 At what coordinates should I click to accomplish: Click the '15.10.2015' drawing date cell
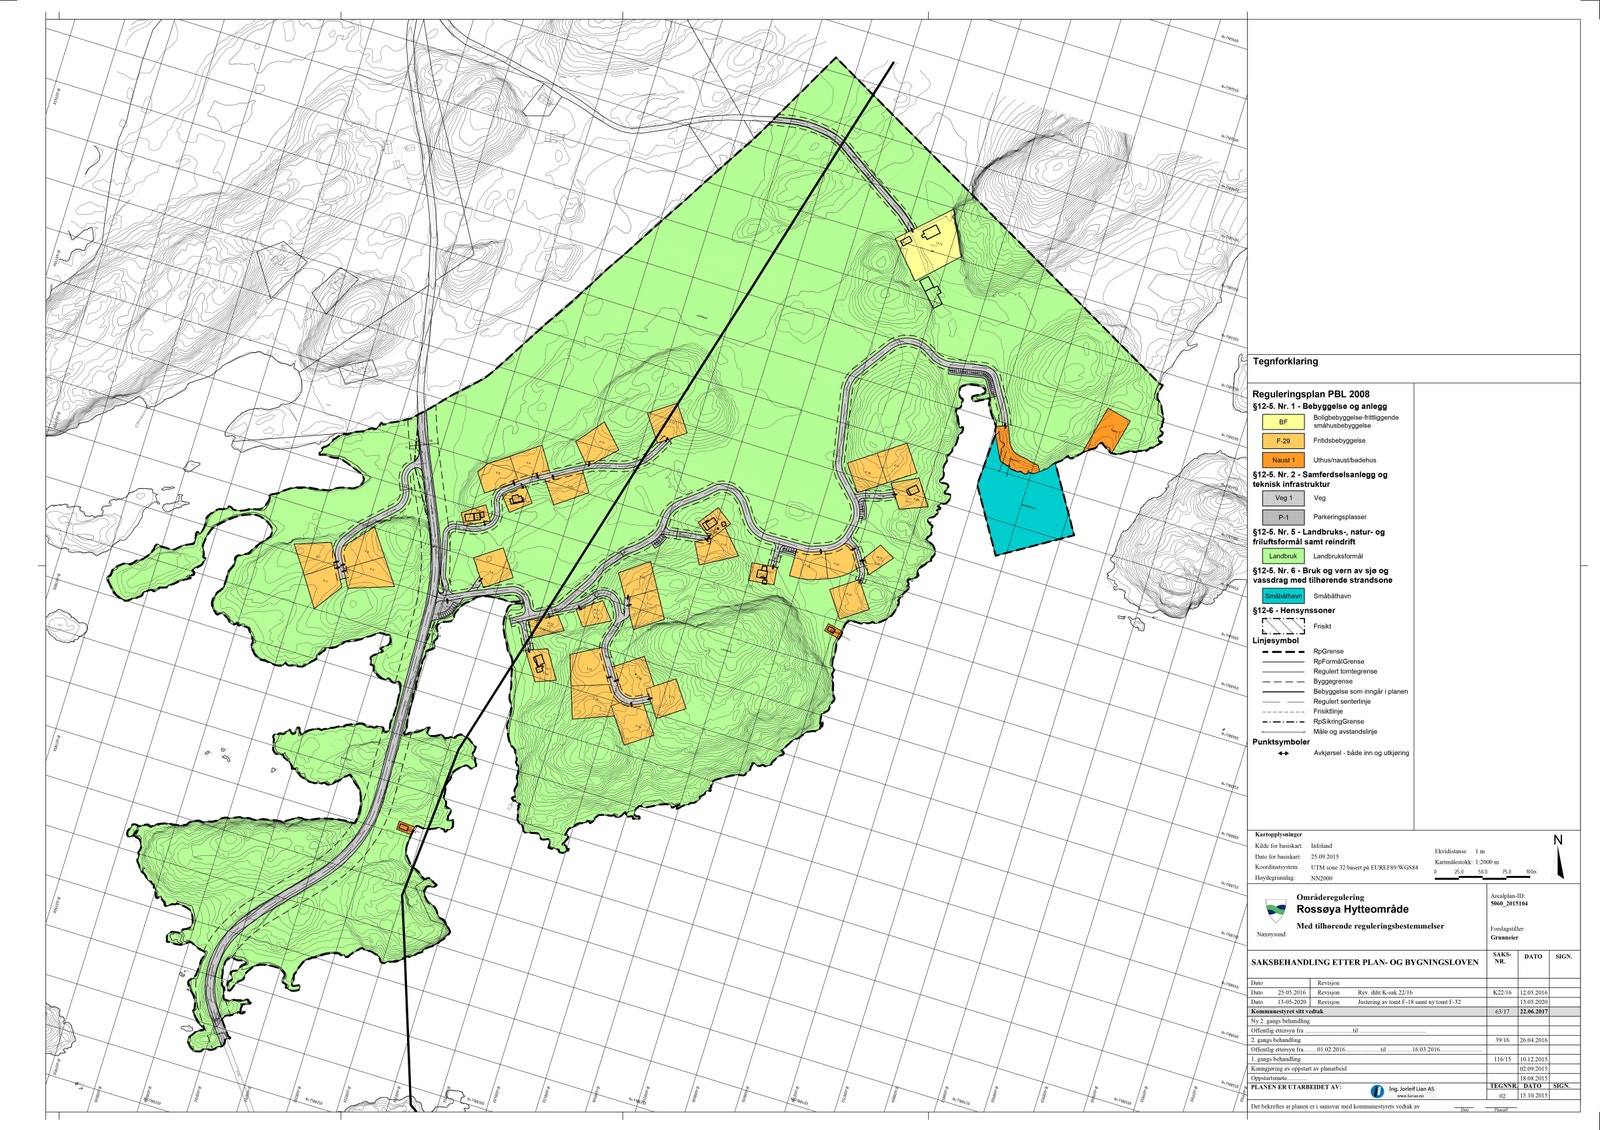point(1533,1096)
